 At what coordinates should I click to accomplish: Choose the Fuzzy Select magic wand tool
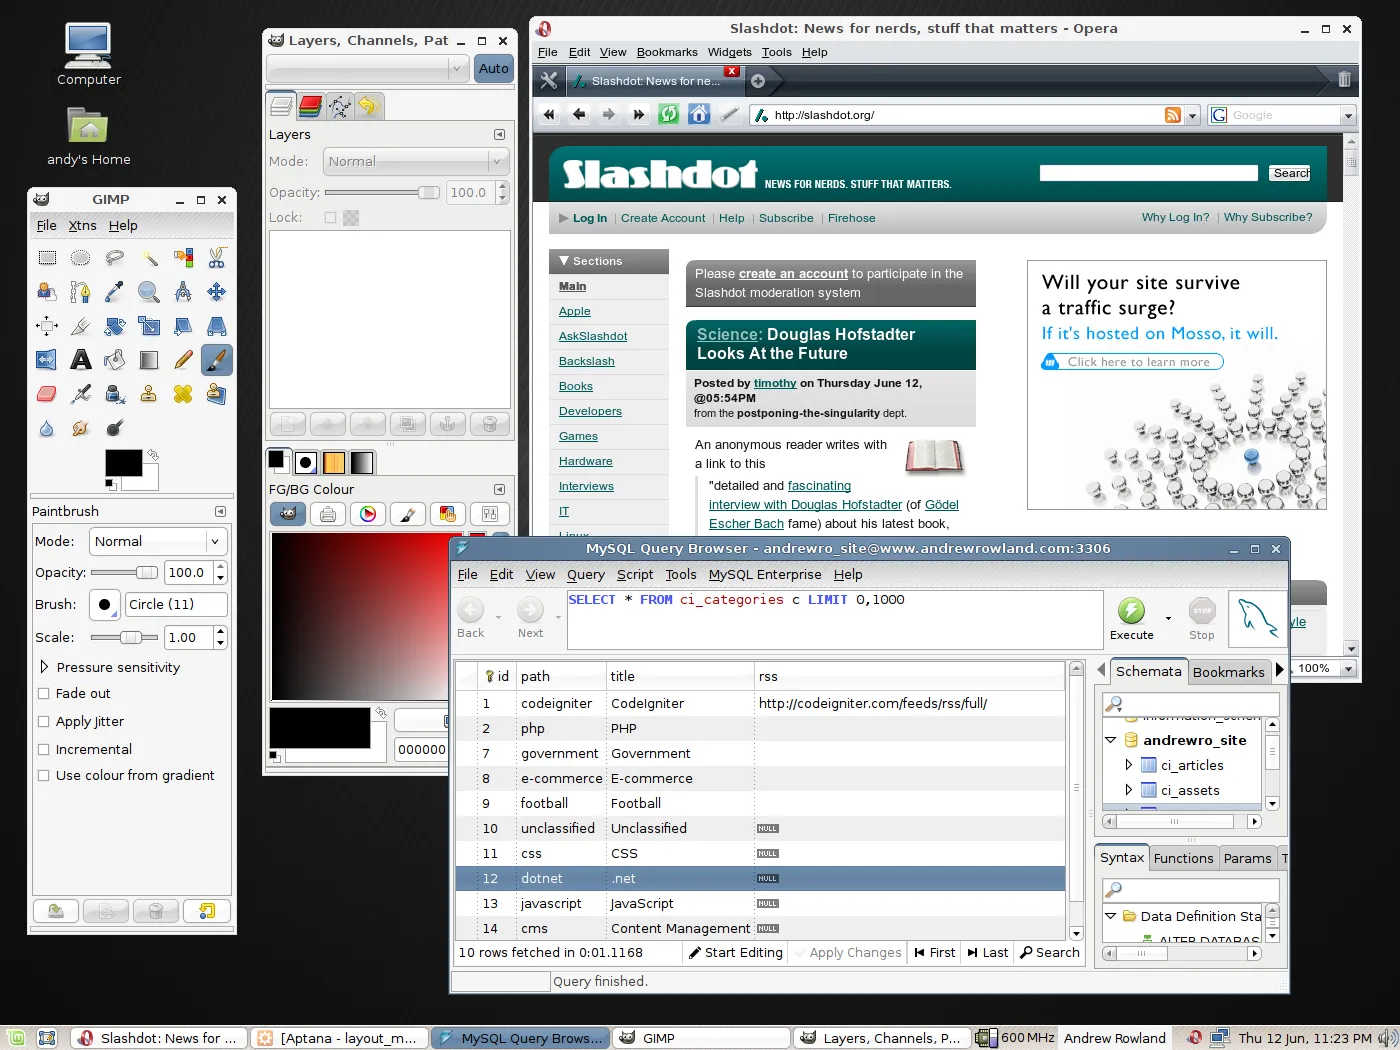149,258
